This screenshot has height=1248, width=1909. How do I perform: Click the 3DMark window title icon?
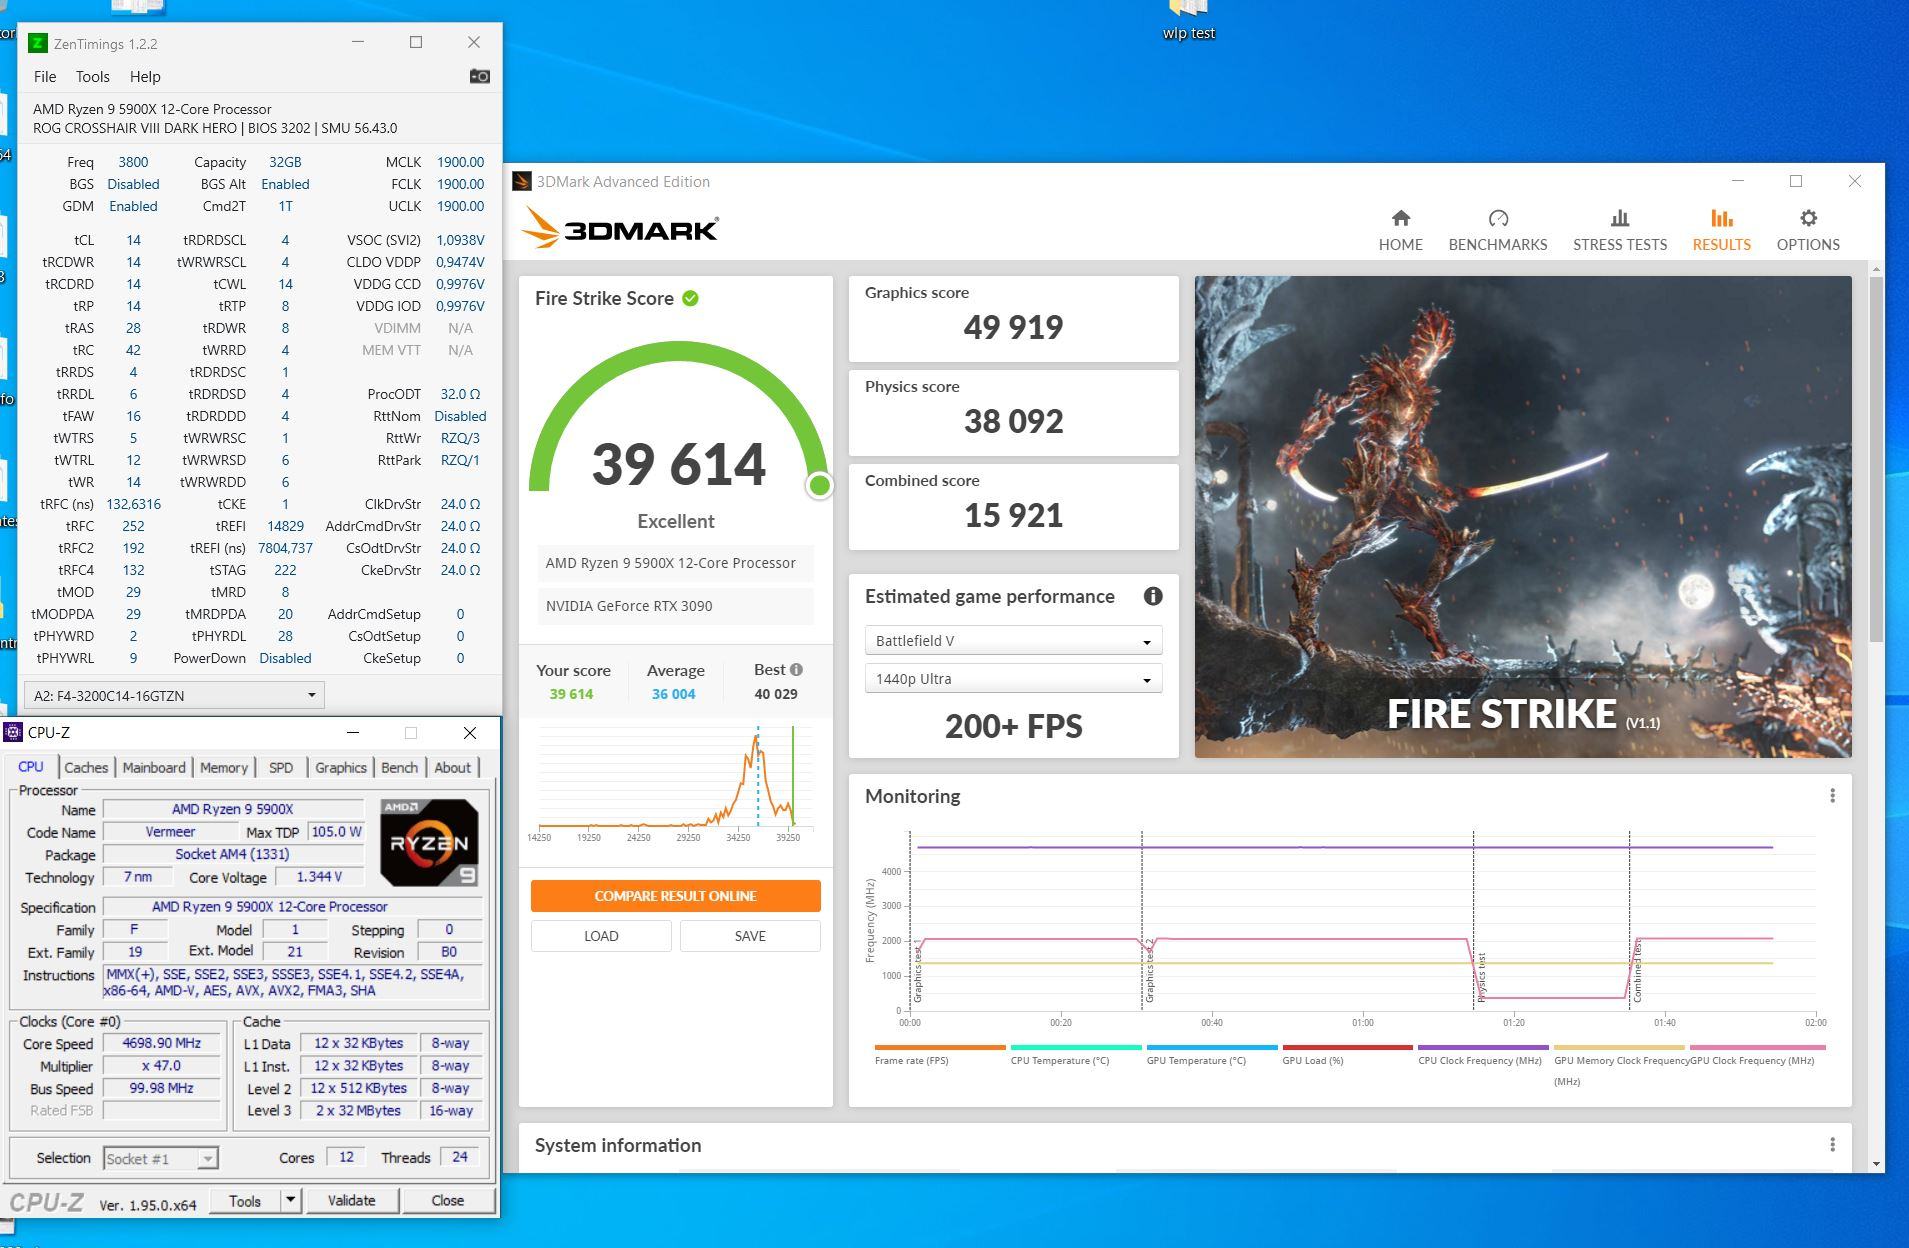click(x=521, y=181)
